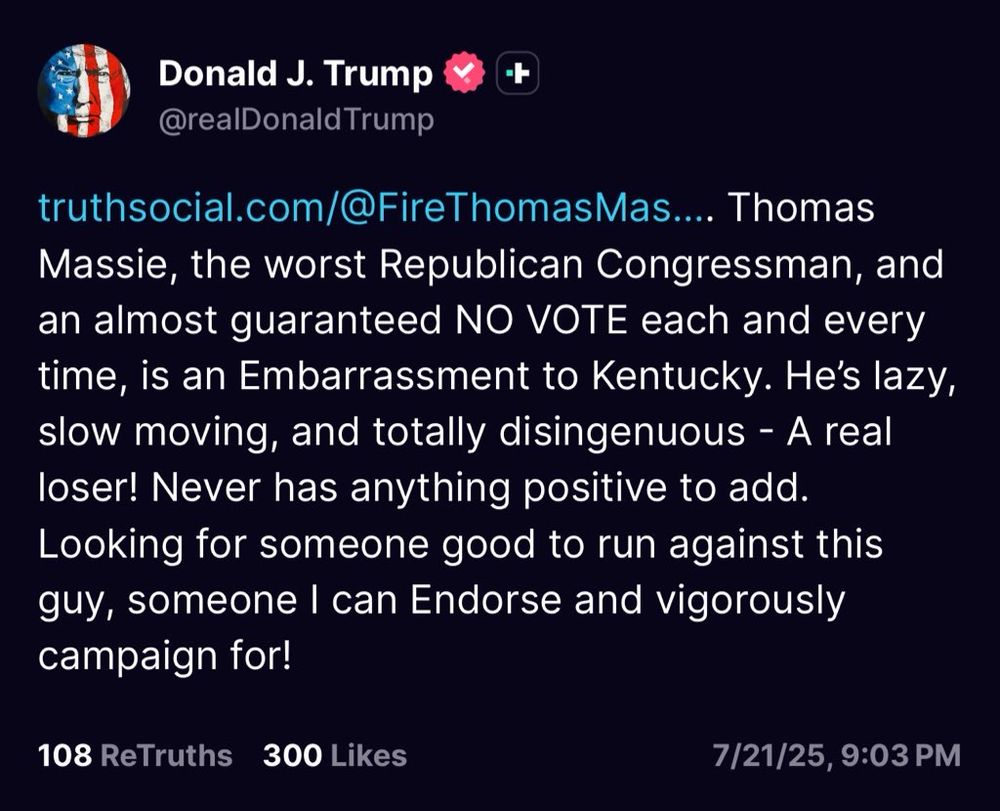Click the word disingenuous in post

[622, 434]
